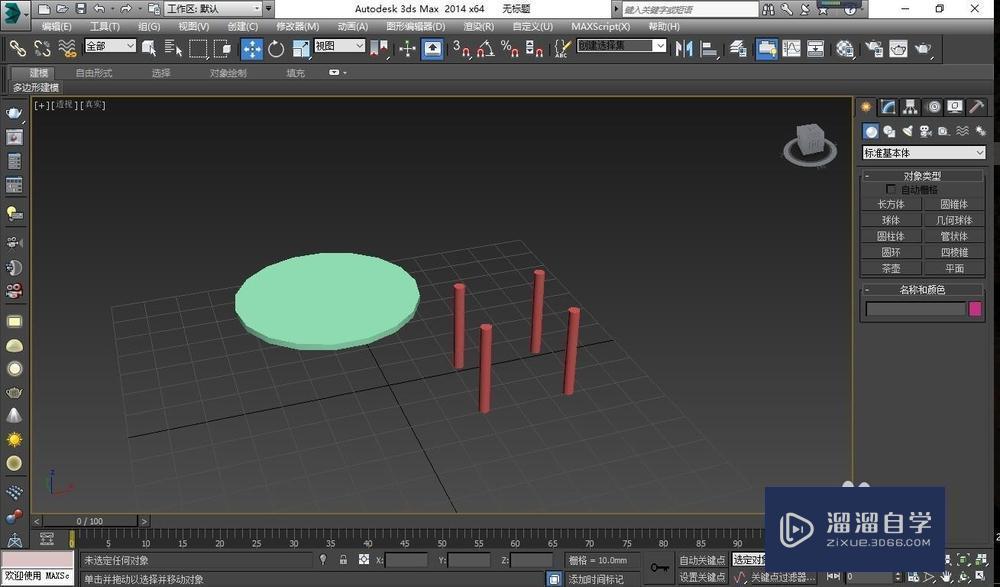
Task: Click the 茶壶 primitive button
Action: pos(892,268)
